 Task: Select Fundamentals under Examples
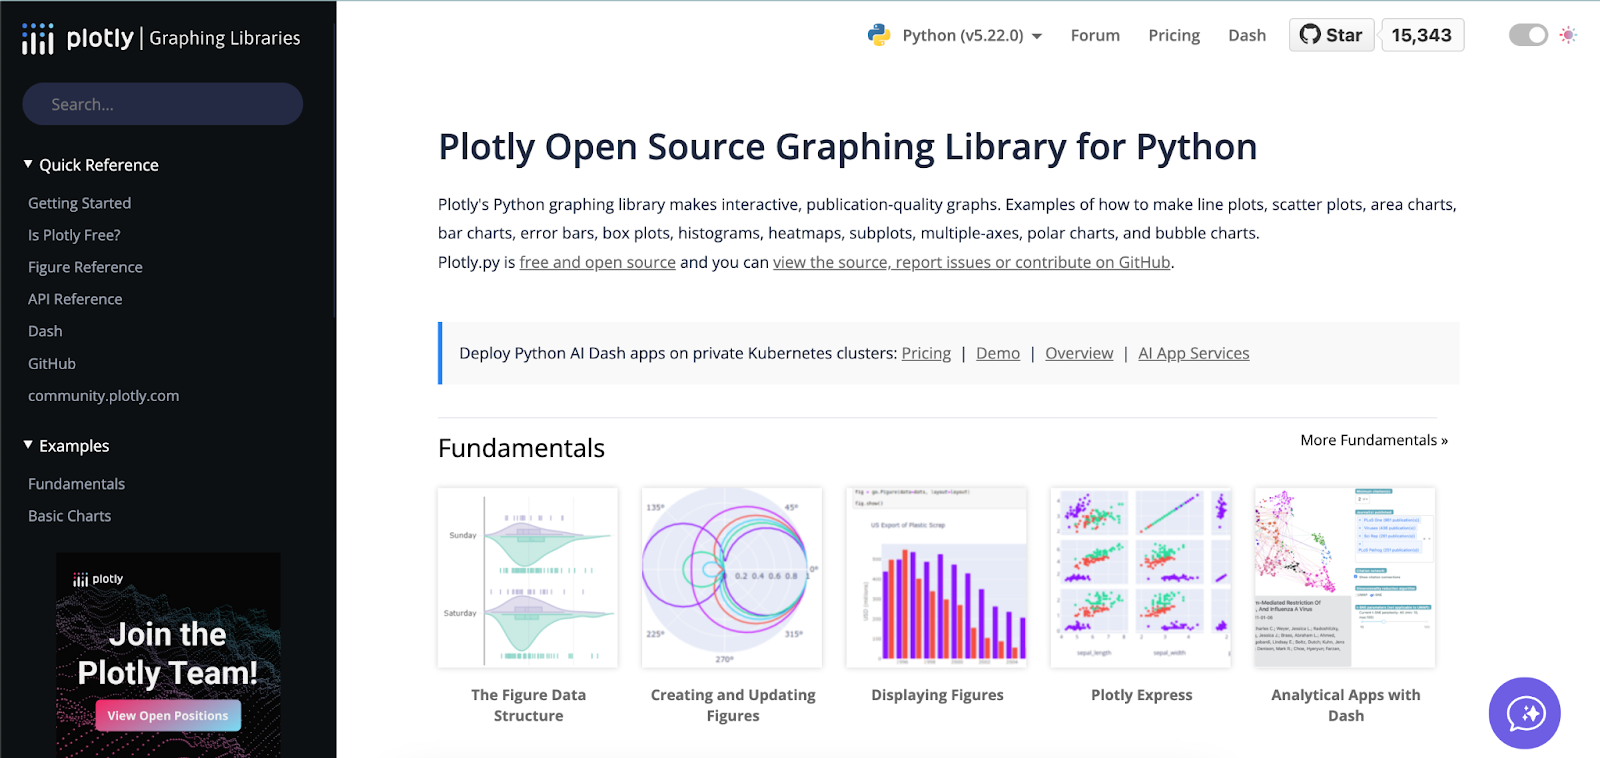pos(77,484)
